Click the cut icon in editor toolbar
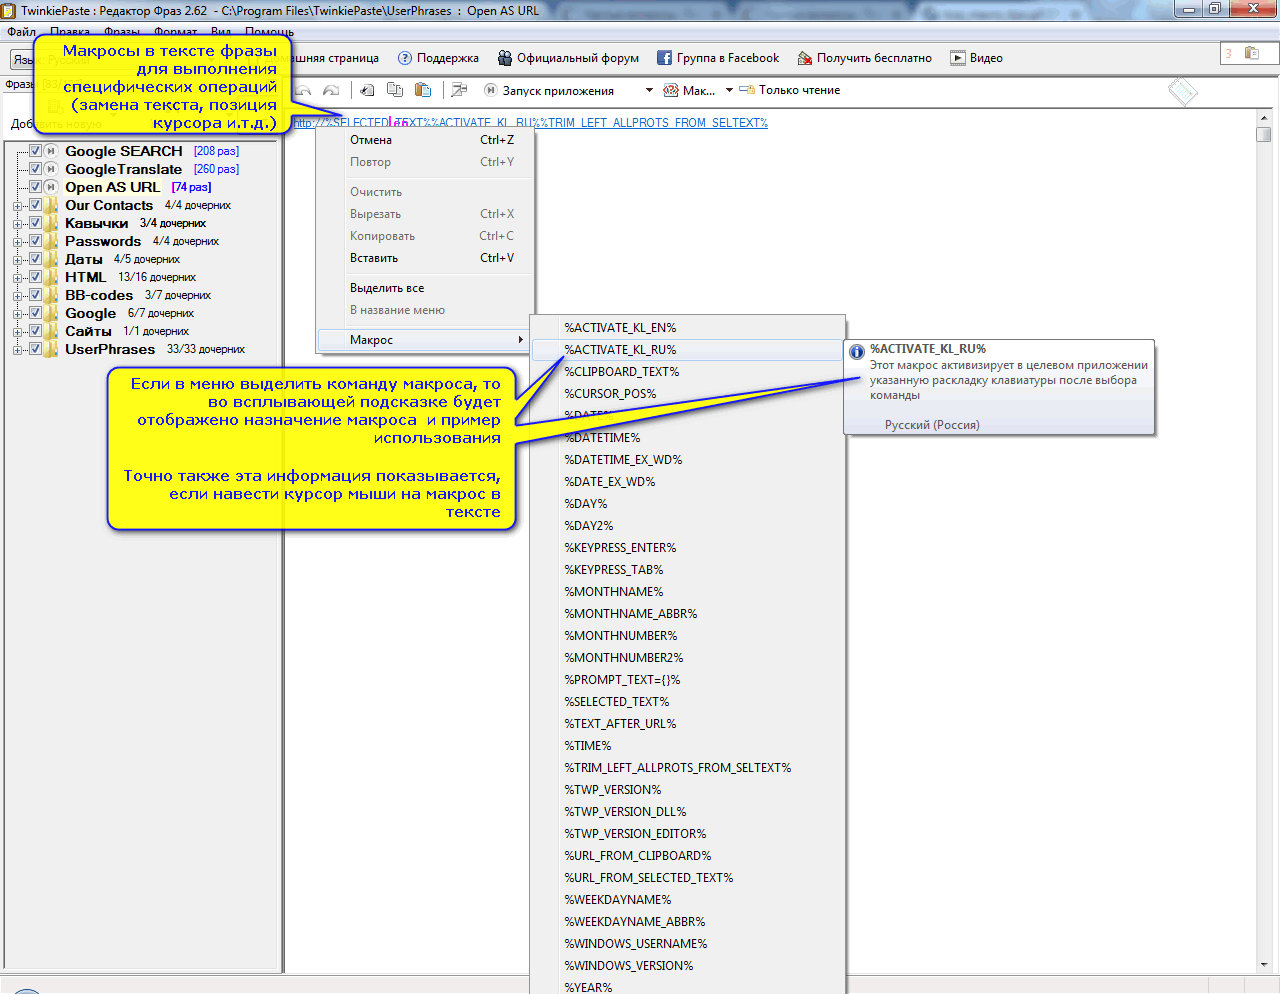Screen dimensions: 1280x994 tap(367, 90)
